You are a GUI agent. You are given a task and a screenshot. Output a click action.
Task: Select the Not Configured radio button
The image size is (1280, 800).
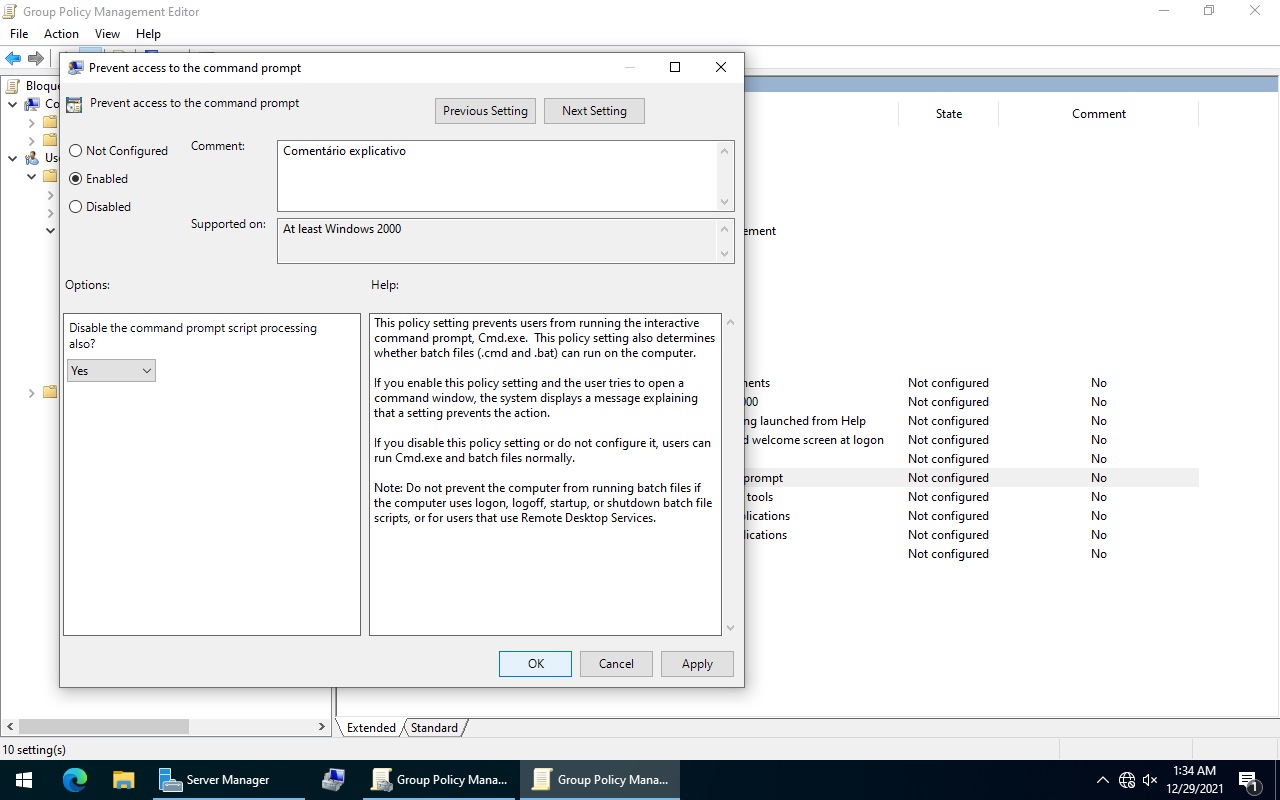[75, 150]
